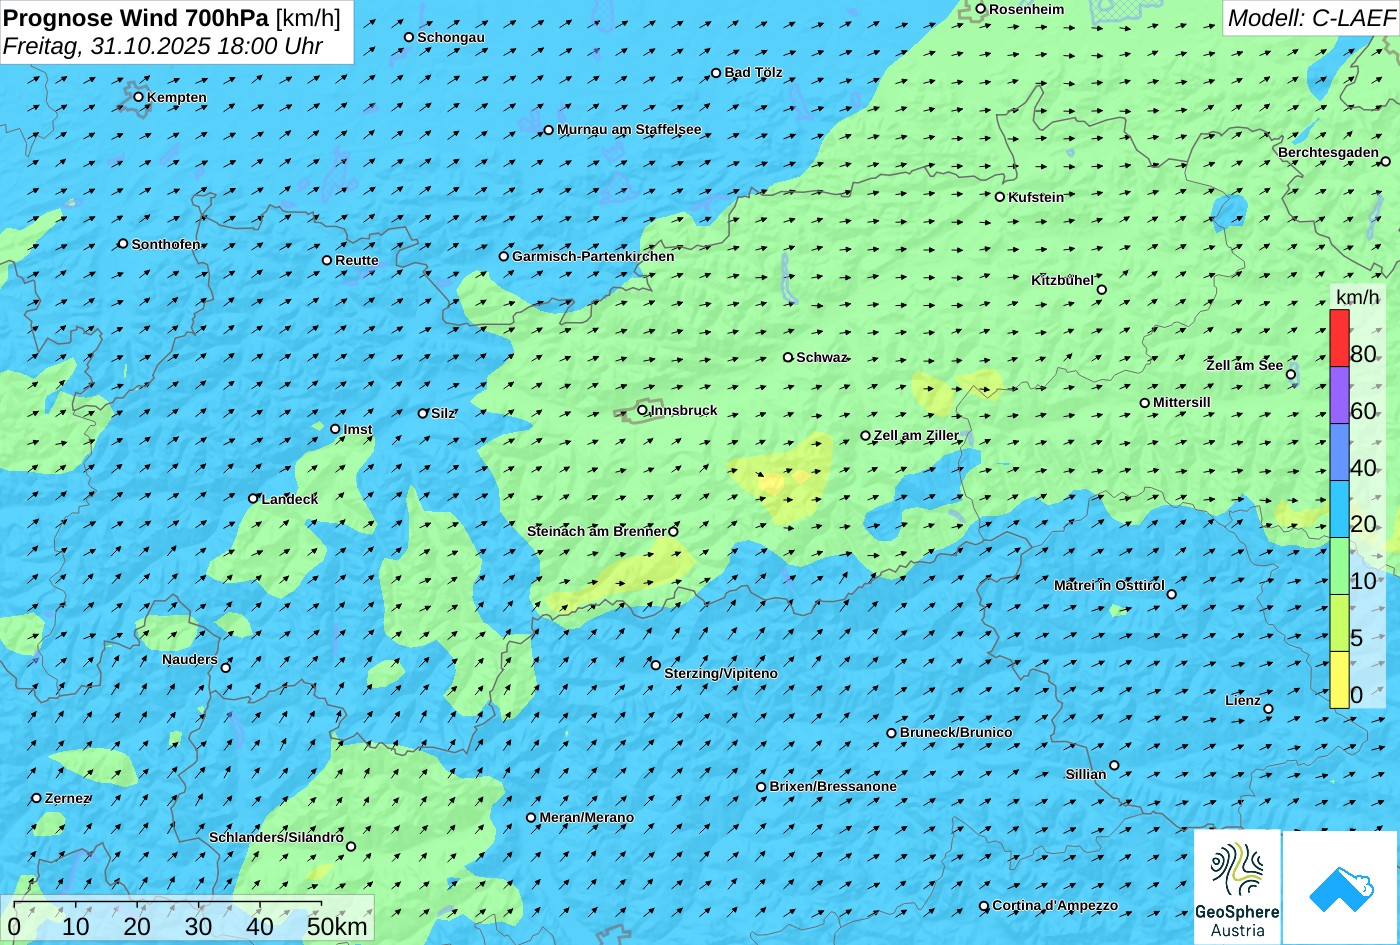Click the km/h legend heading
Viewport: 1400px width, 945px height.
pos(1357,298)
